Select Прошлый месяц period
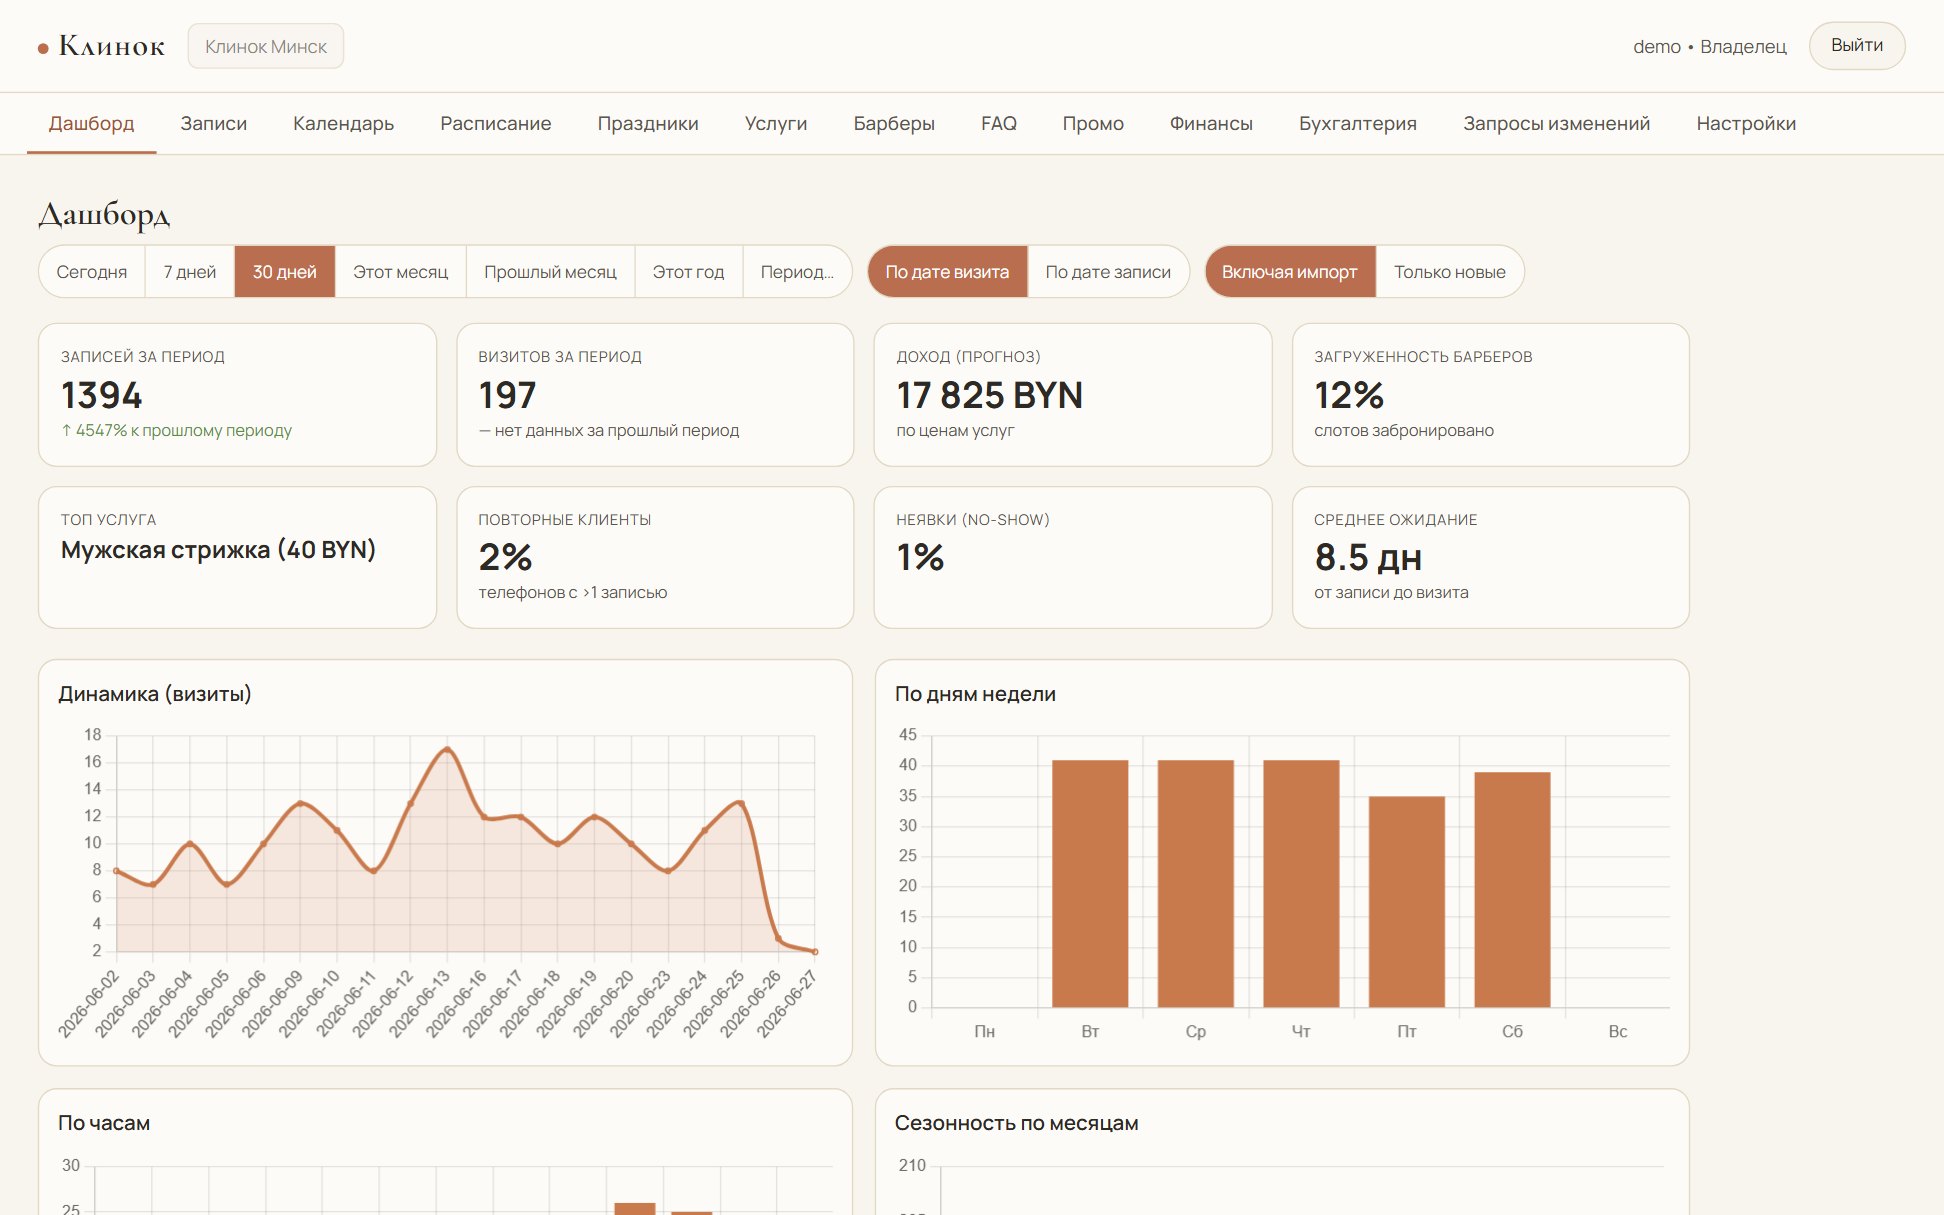 [x=550, y=272]
